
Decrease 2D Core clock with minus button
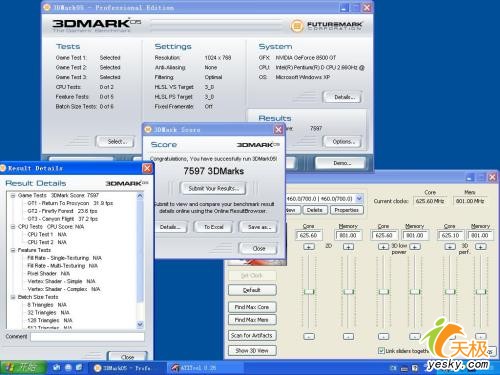click(309, 336)
